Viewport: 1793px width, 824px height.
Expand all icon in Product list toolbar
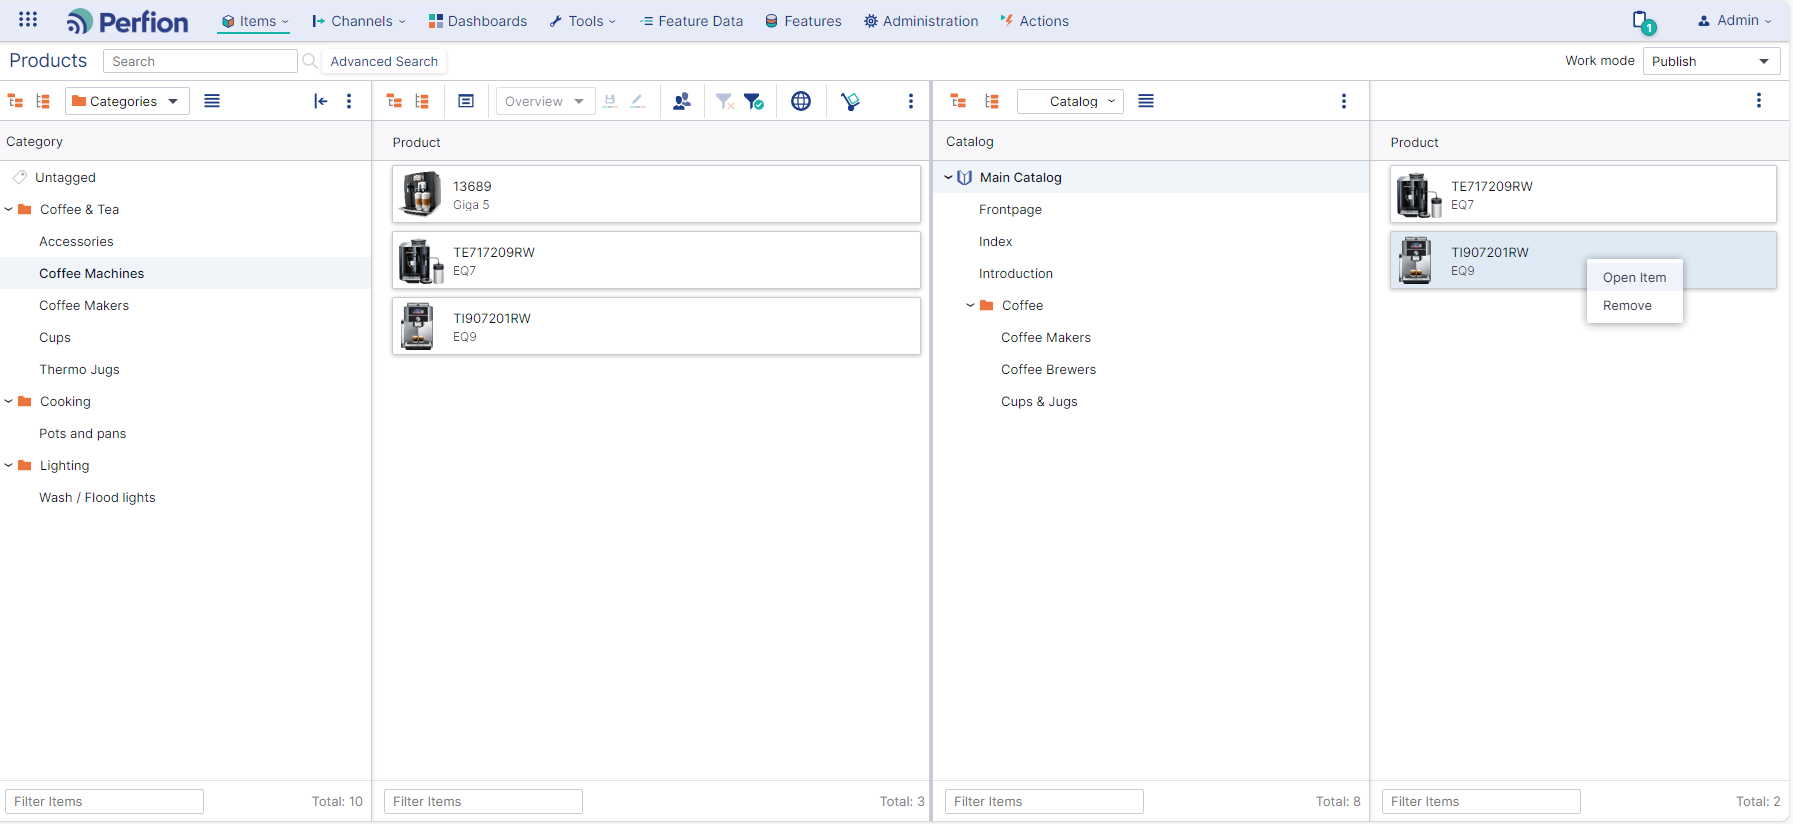point(422,101)
